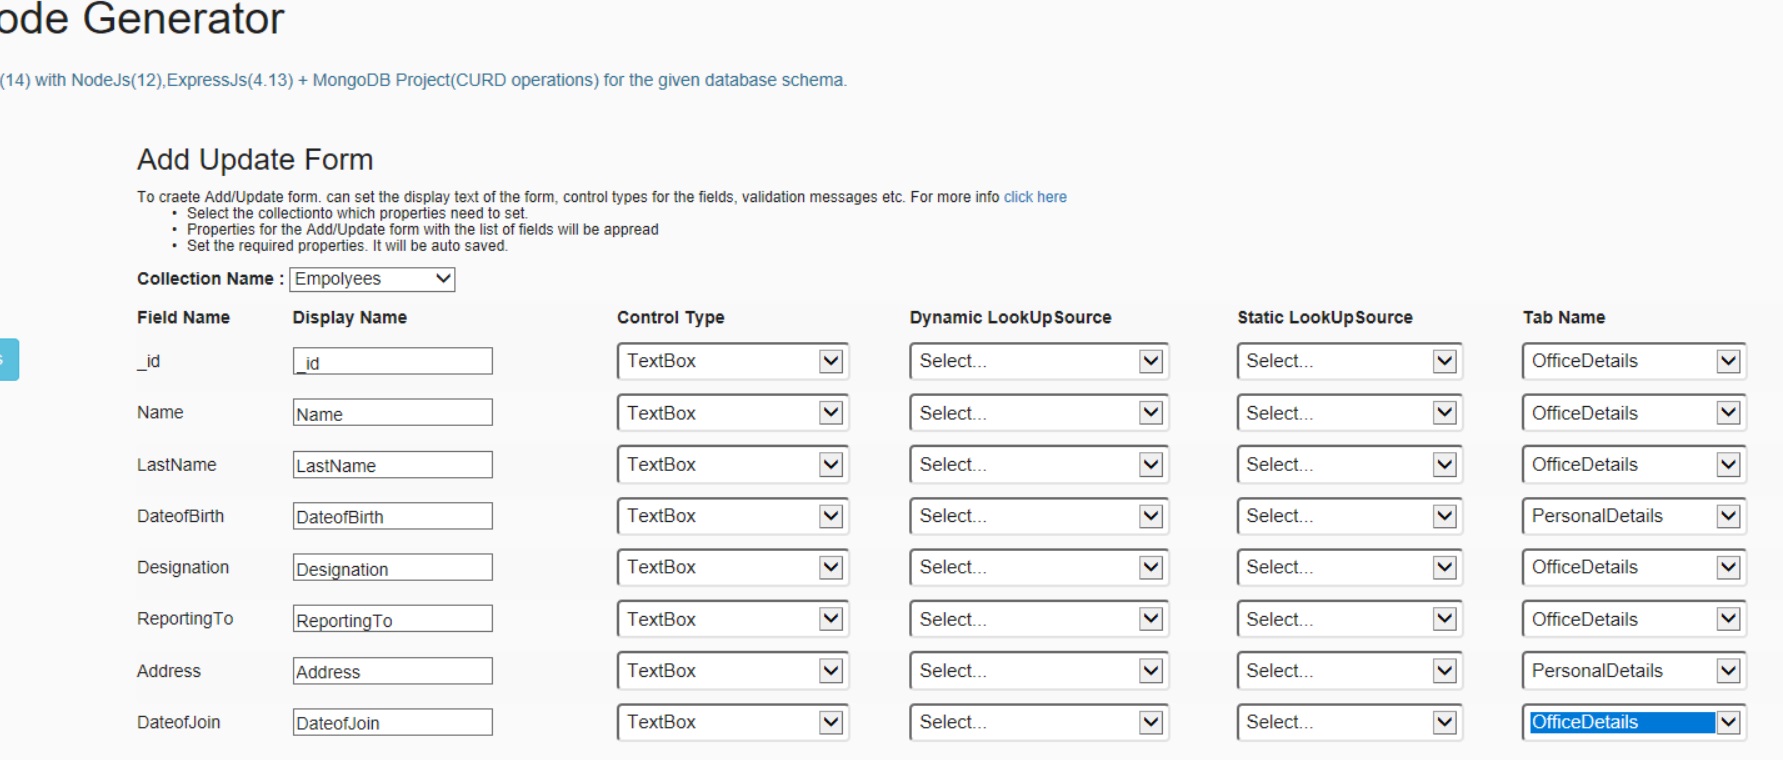Viewport: 1783px width, 760px height.
Task: Expand Static LookUpSource dropdown for LastName
Action: (1349, 465)
